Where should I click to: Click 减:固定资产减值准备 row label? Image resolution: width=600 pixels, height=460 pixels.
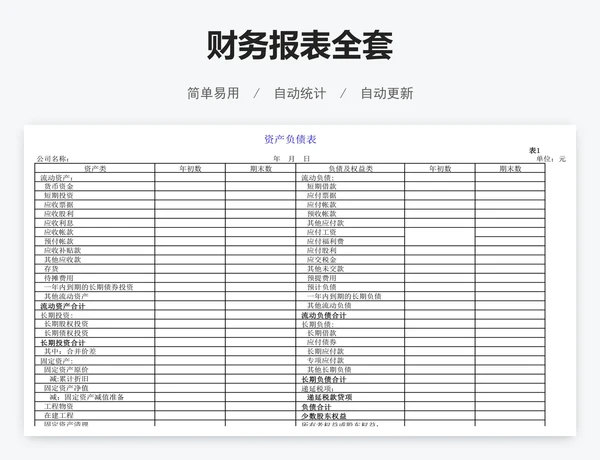click(x=87, y=397)
